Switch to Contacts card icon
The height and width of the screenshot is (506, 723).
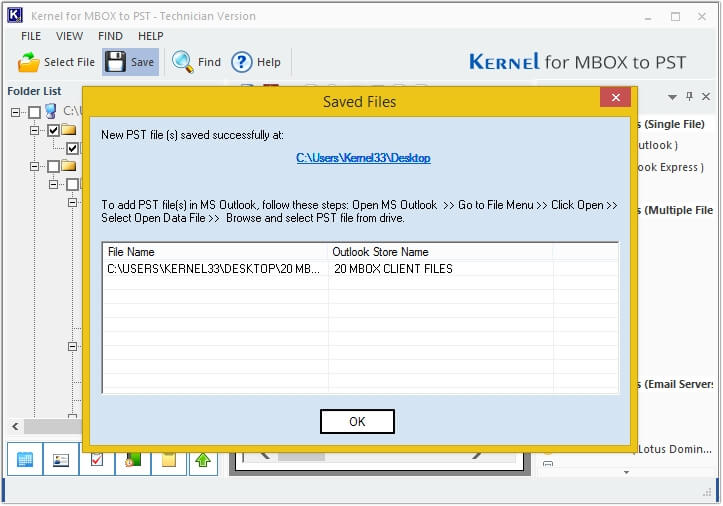pos(61,459)
